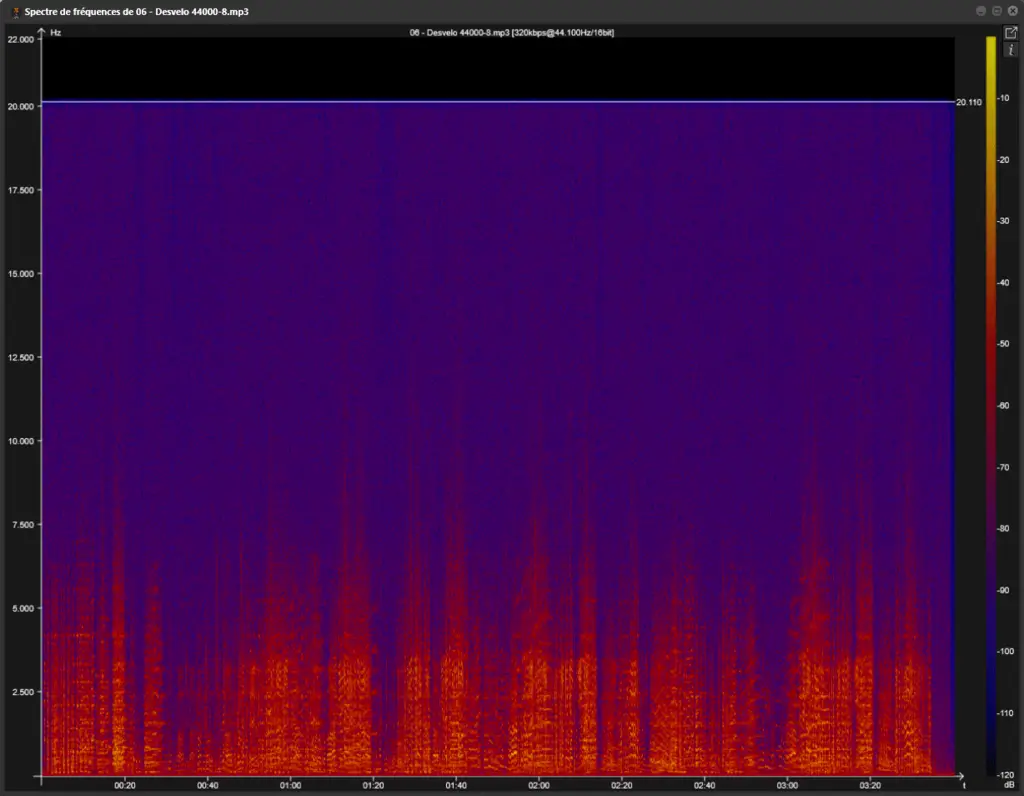Click the 15.000 Hz frequency axis label
The width and height of the screenshot is (1024, 796).
[22, 274]
